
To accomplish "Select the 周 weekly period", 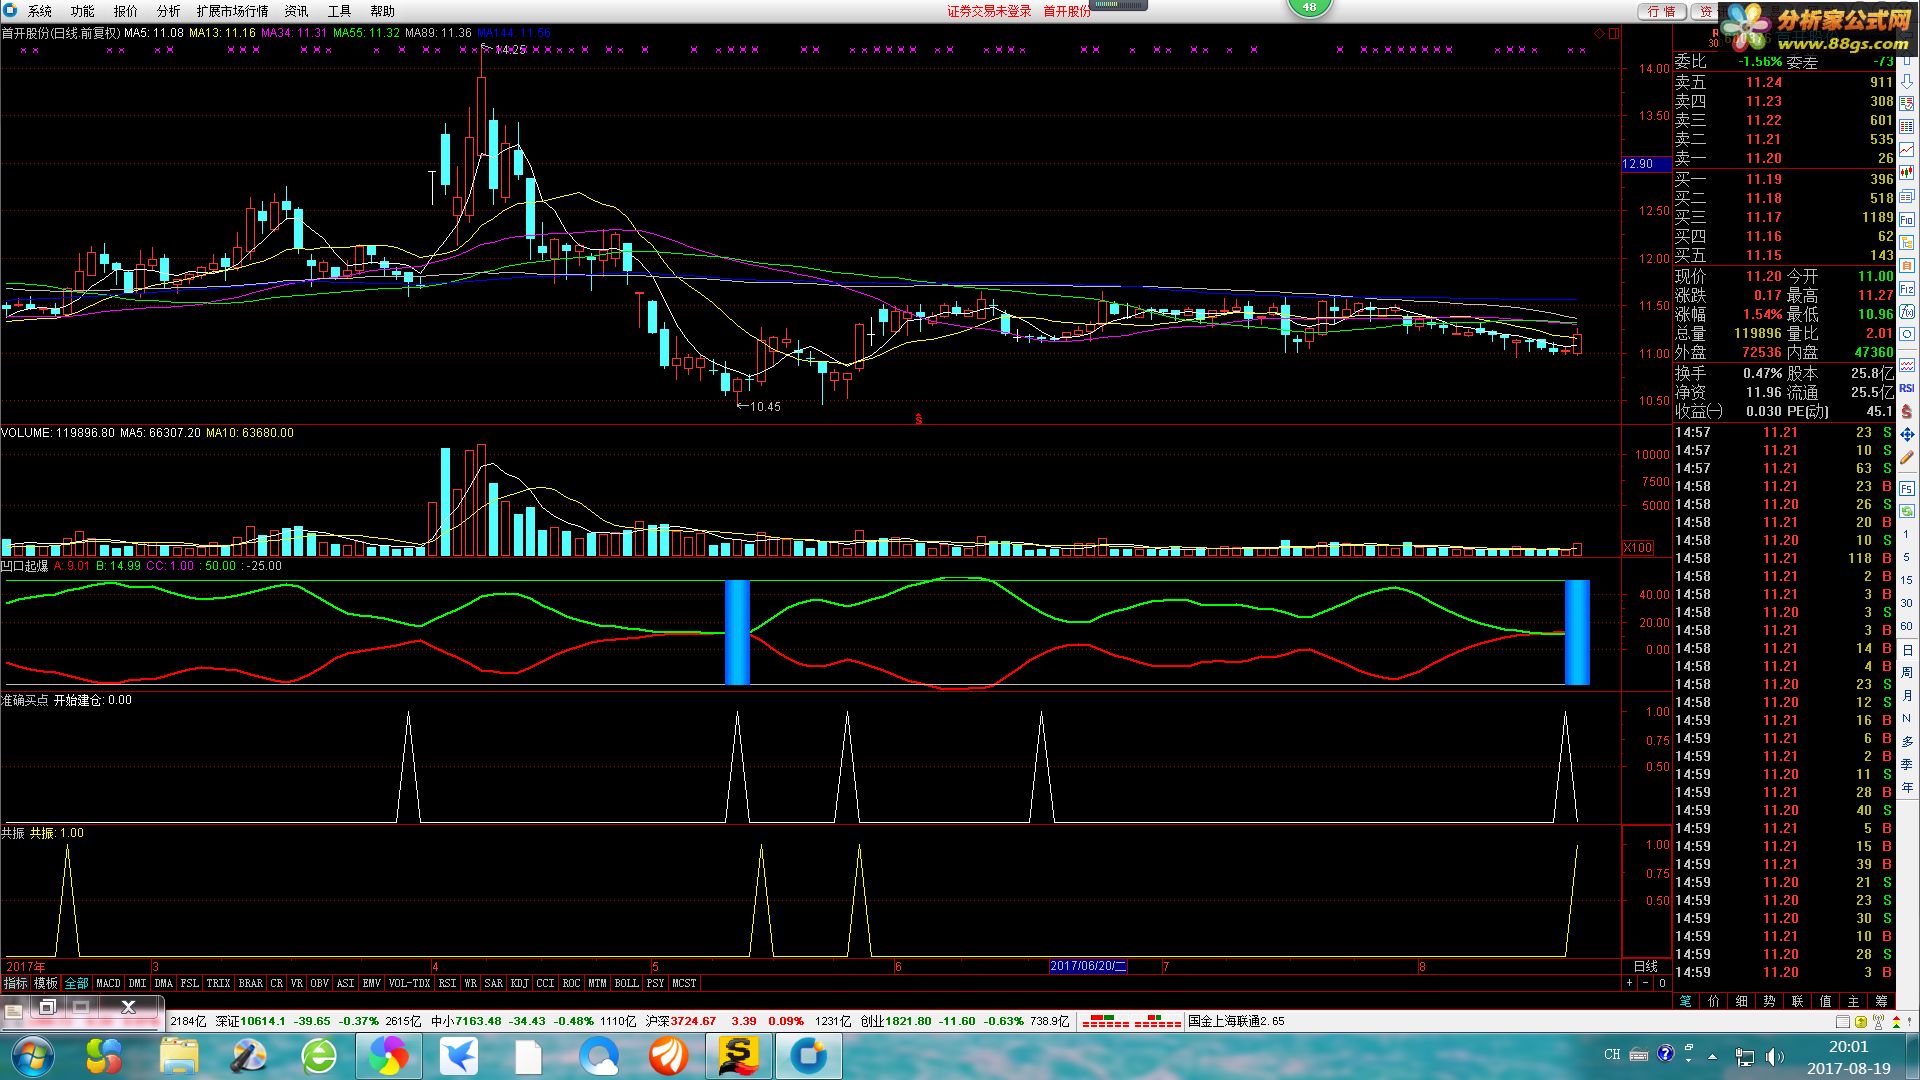I will coord(1907,672).
